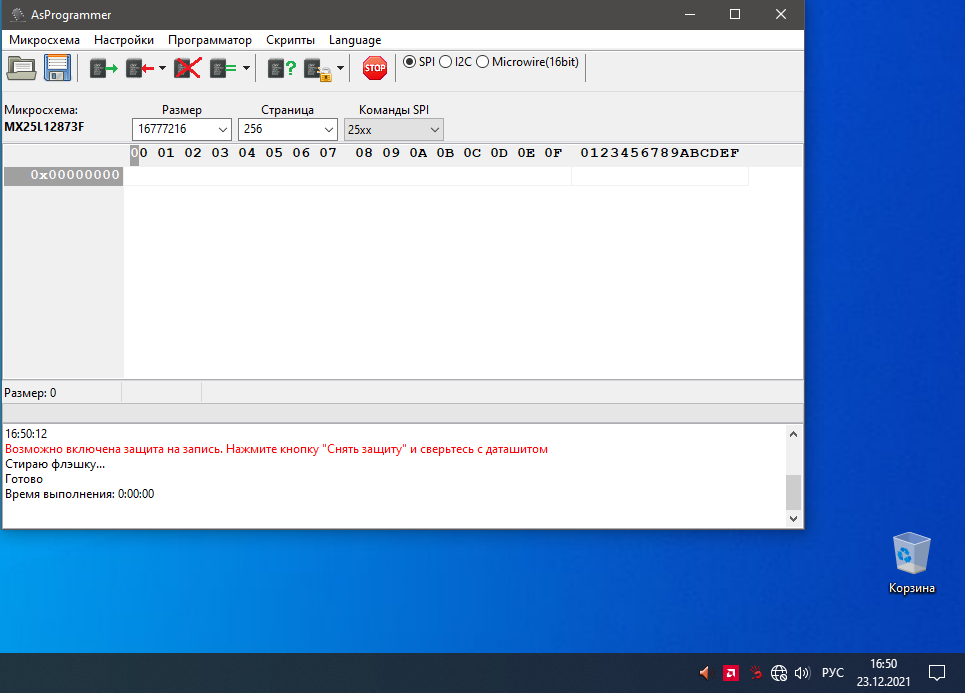The height and width of the screenshot is (693, 965).
Task: Click the red STOP button icon
Action: (x=375, y=68)
